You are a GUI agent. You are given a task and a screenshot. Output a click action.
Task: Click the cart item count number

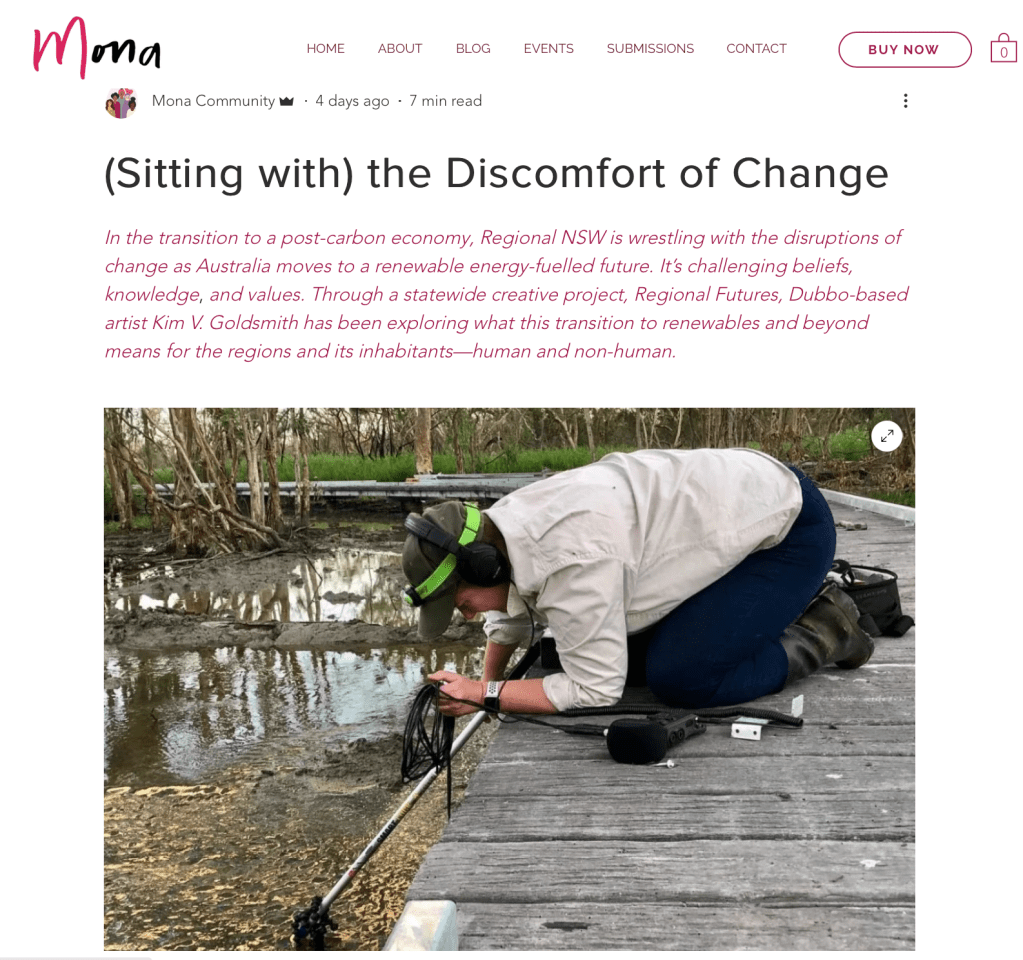pyautogui.click(x=1004, y=52)
